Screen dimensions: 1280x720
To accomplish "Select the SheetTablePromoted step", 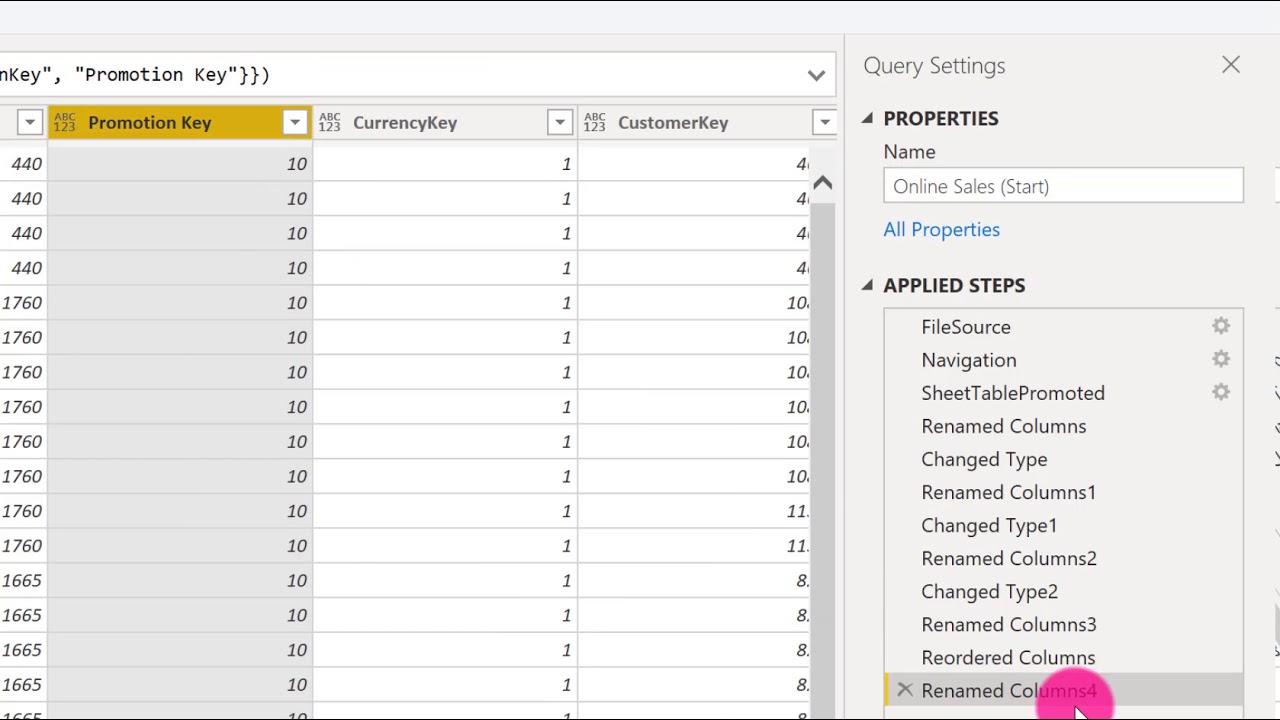I will pos(1013,393).
